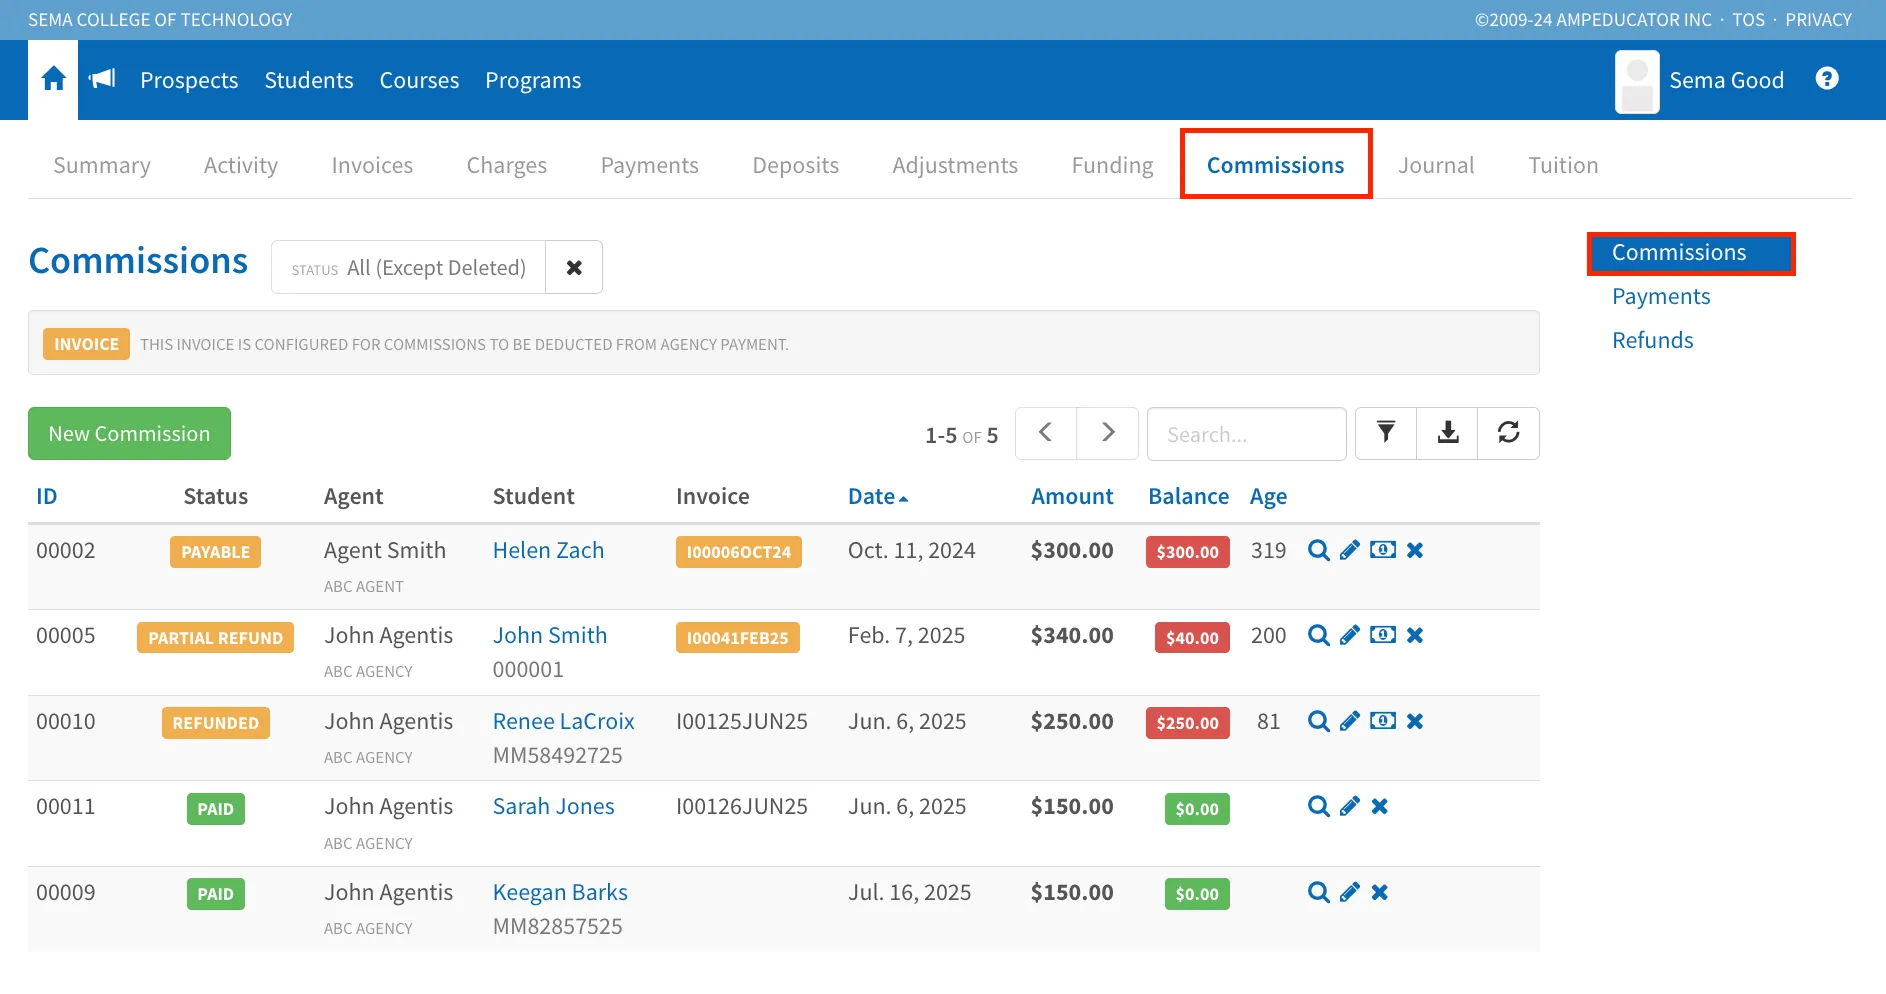Screen dimensions: 1886x994
Task: Sort by Amount column header
Action: point(1072,496)
